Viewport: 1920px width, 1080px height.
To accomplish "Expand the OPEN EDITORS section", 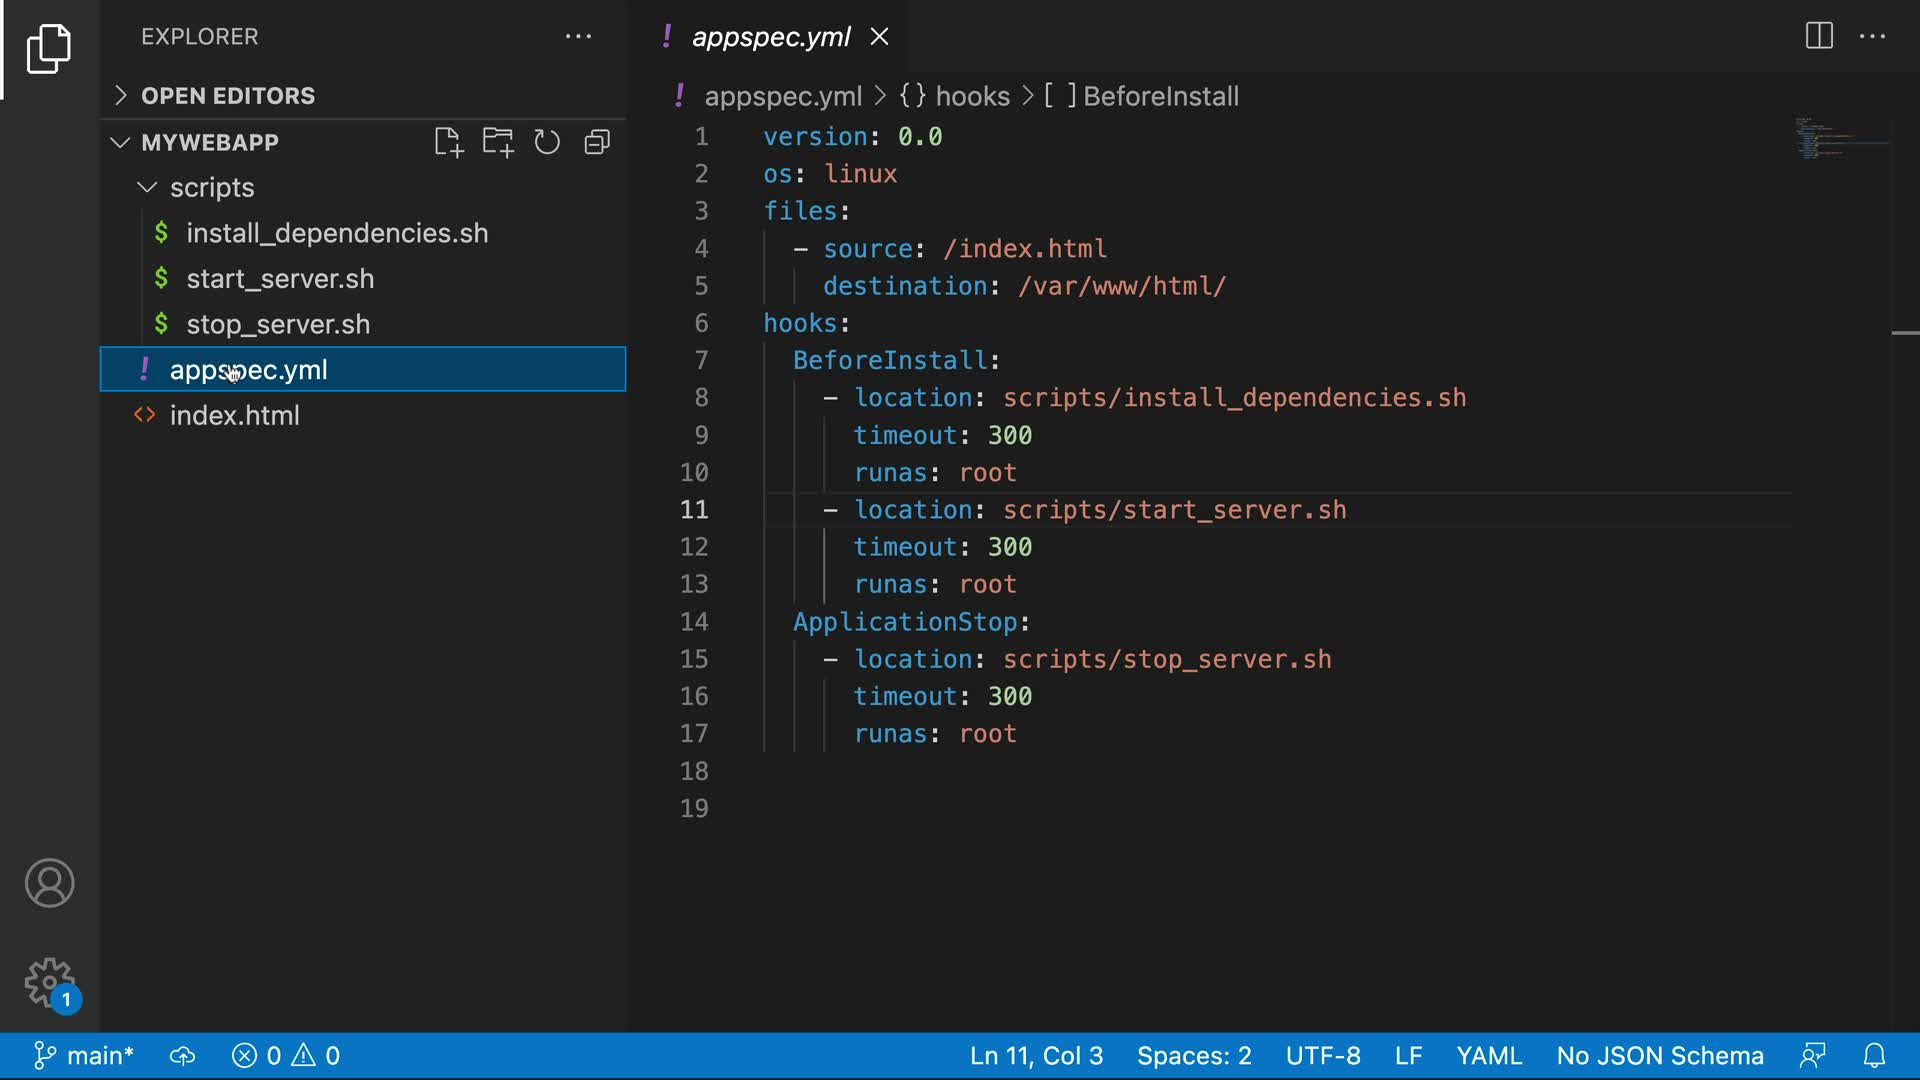I will pyautogui.click(x=228, y=96).
